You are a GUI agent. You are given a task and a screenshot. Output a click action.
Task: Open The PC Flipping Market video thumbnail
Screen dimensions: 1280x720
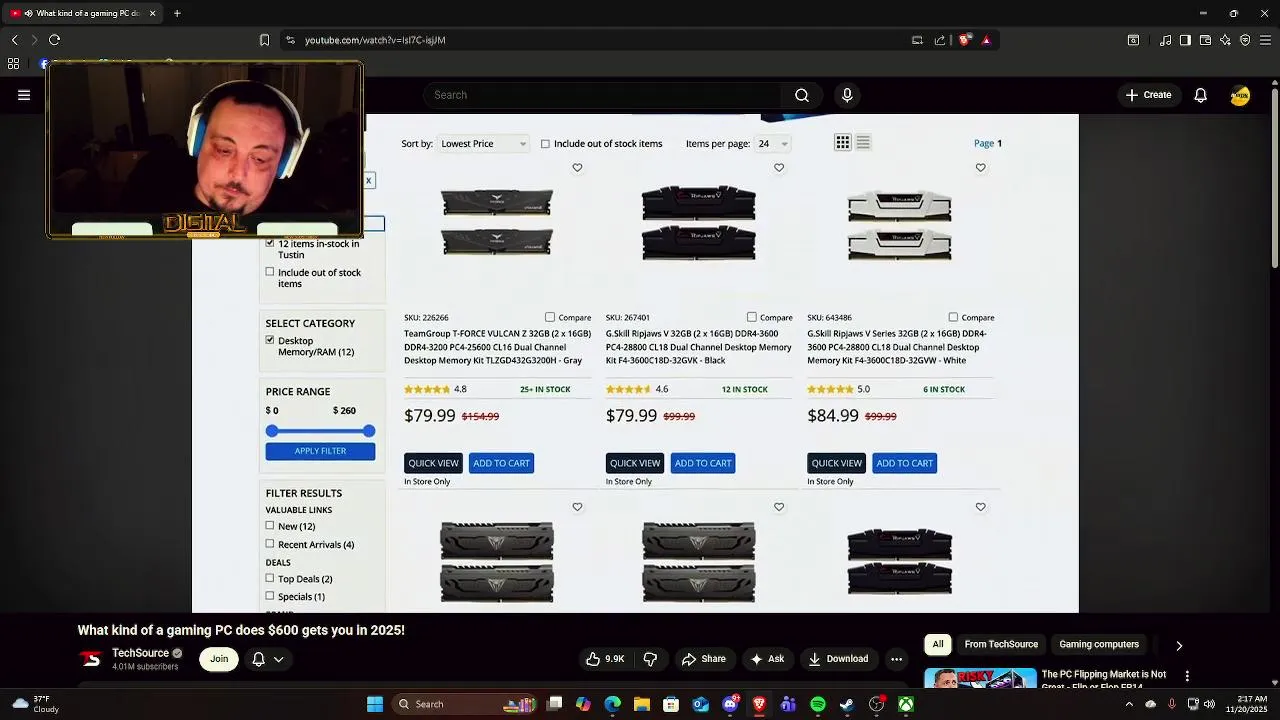[x=980, y=678]
